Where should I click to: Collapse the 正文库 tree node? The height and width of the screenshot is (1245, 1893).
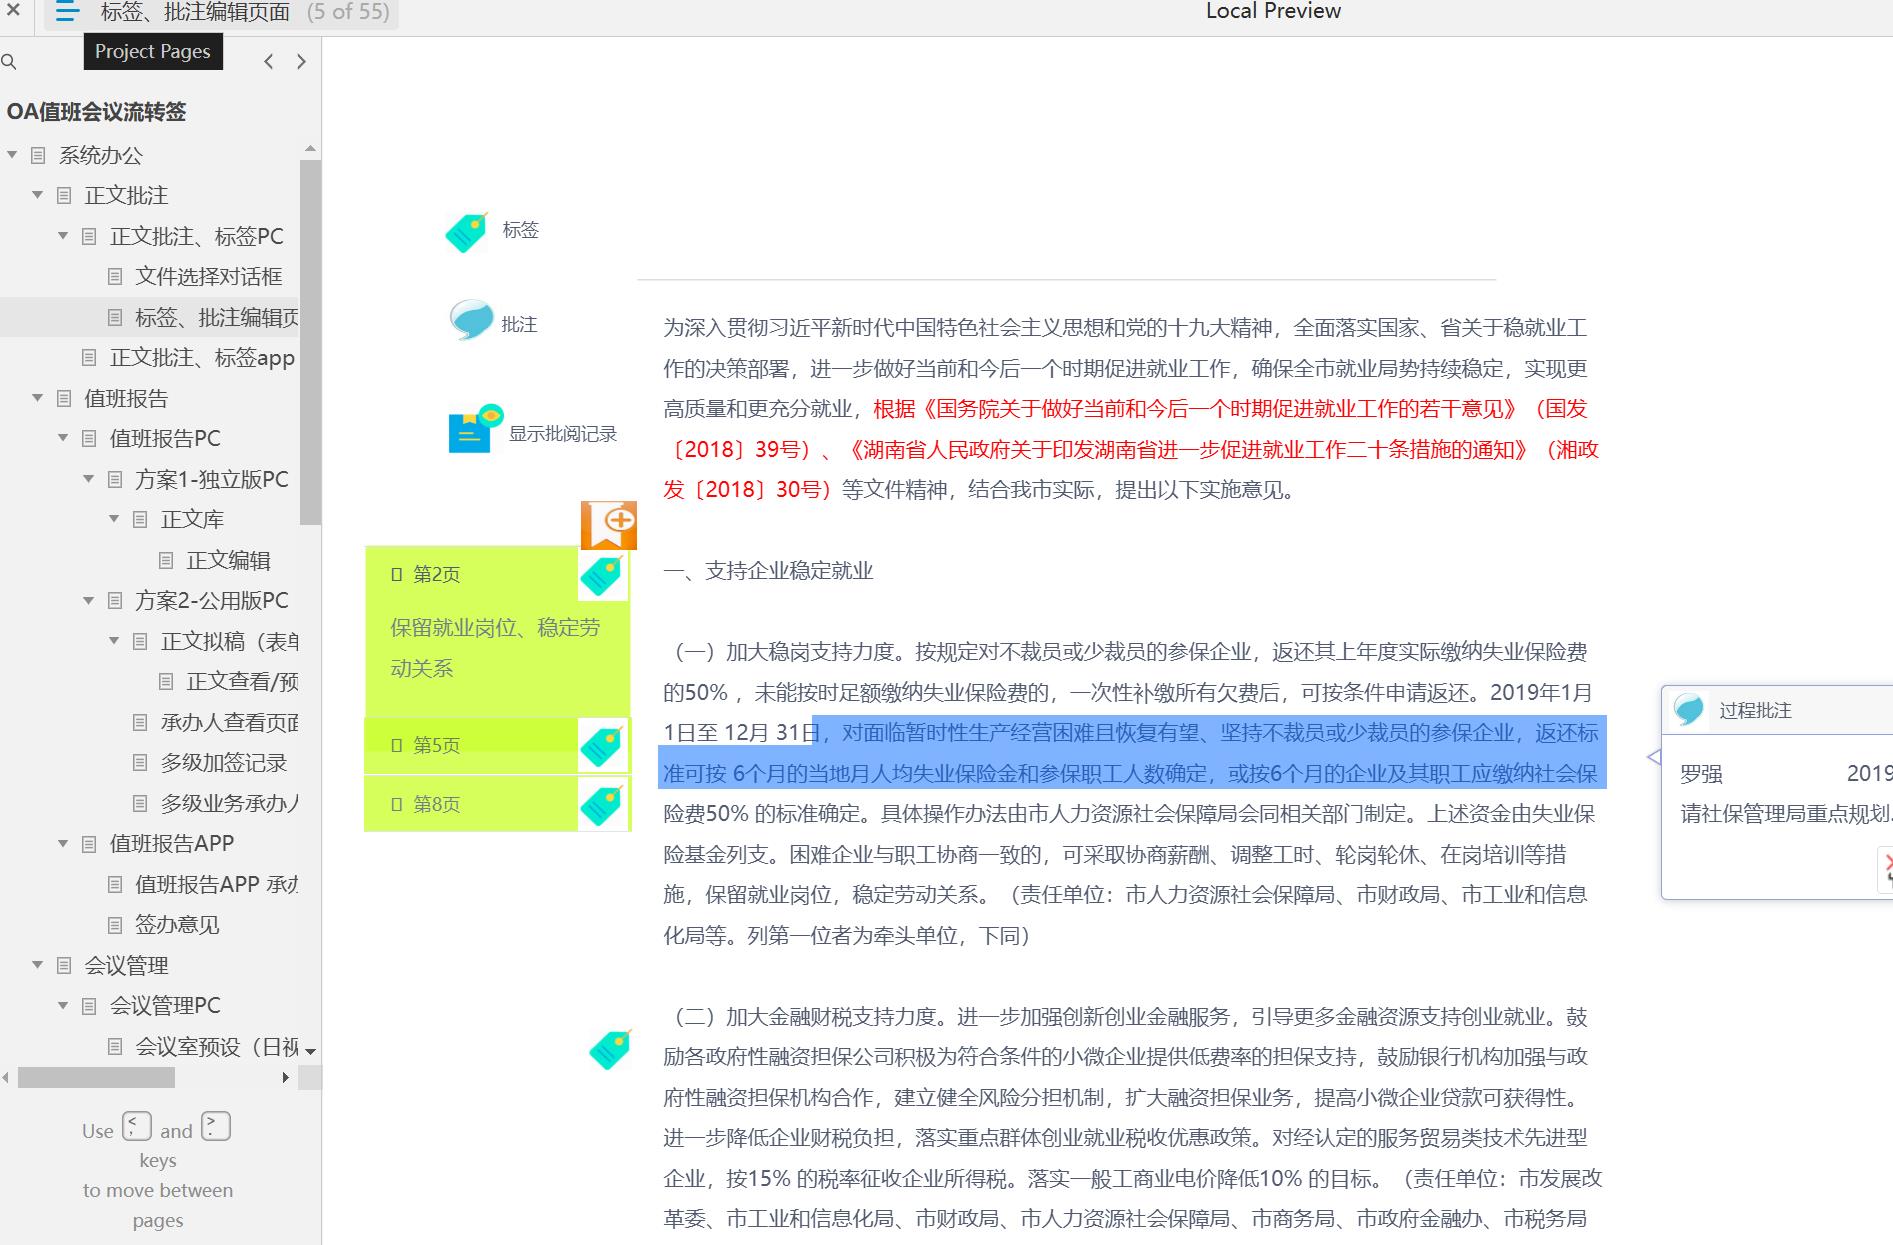[x=114, y=519]
